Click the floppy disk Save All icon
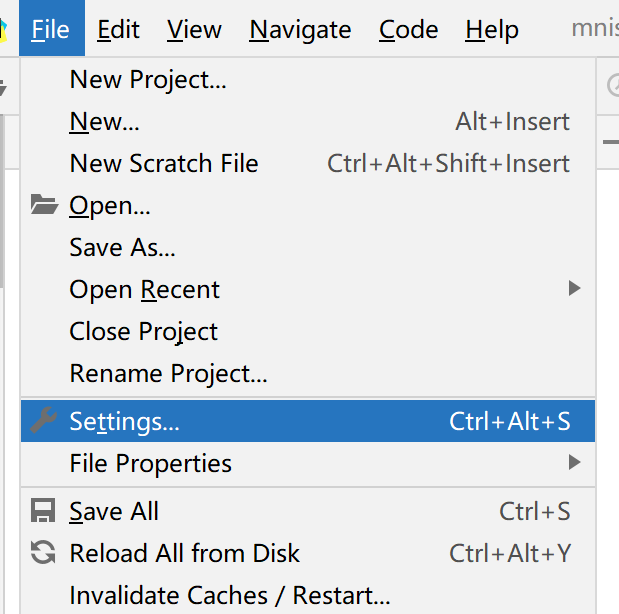619x614 pixels. tap(43, 510)
